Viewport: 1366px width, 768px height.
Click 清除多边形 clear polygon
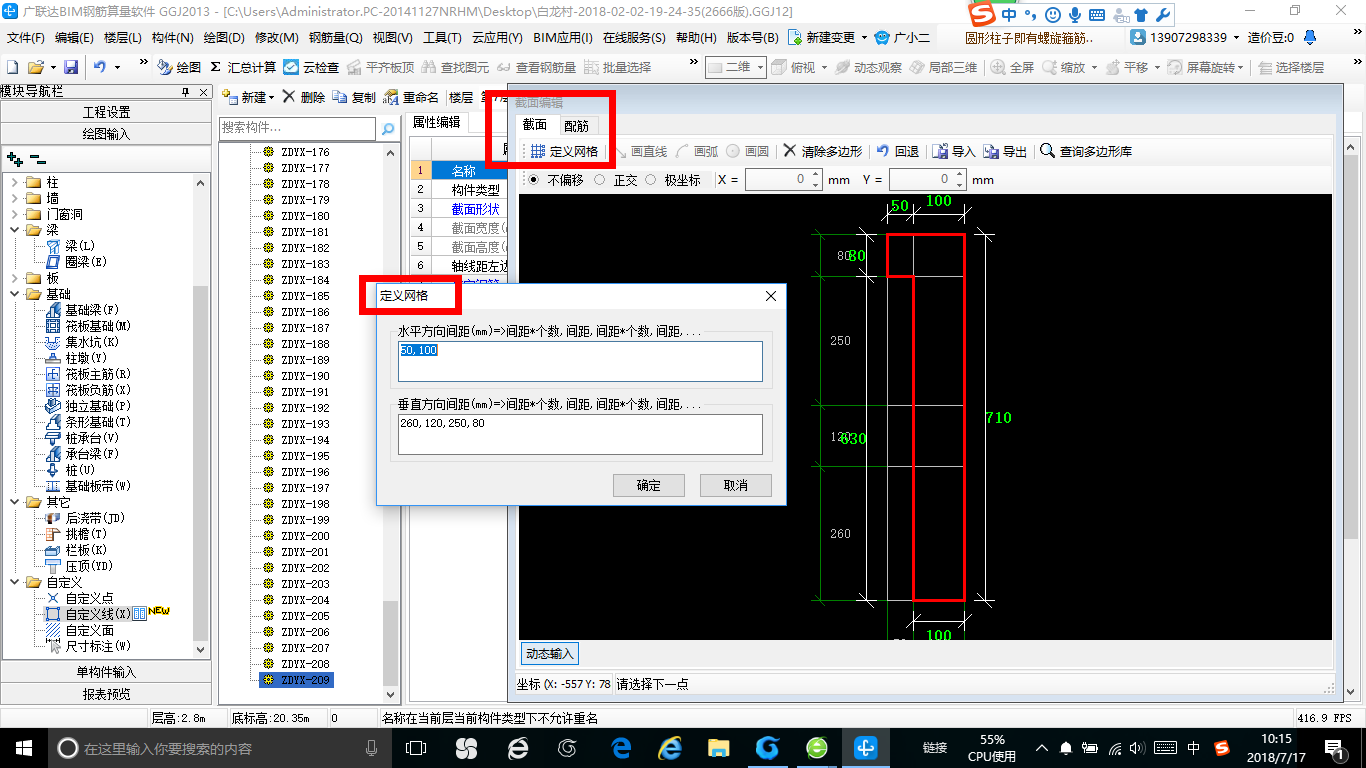coord(822,151)
